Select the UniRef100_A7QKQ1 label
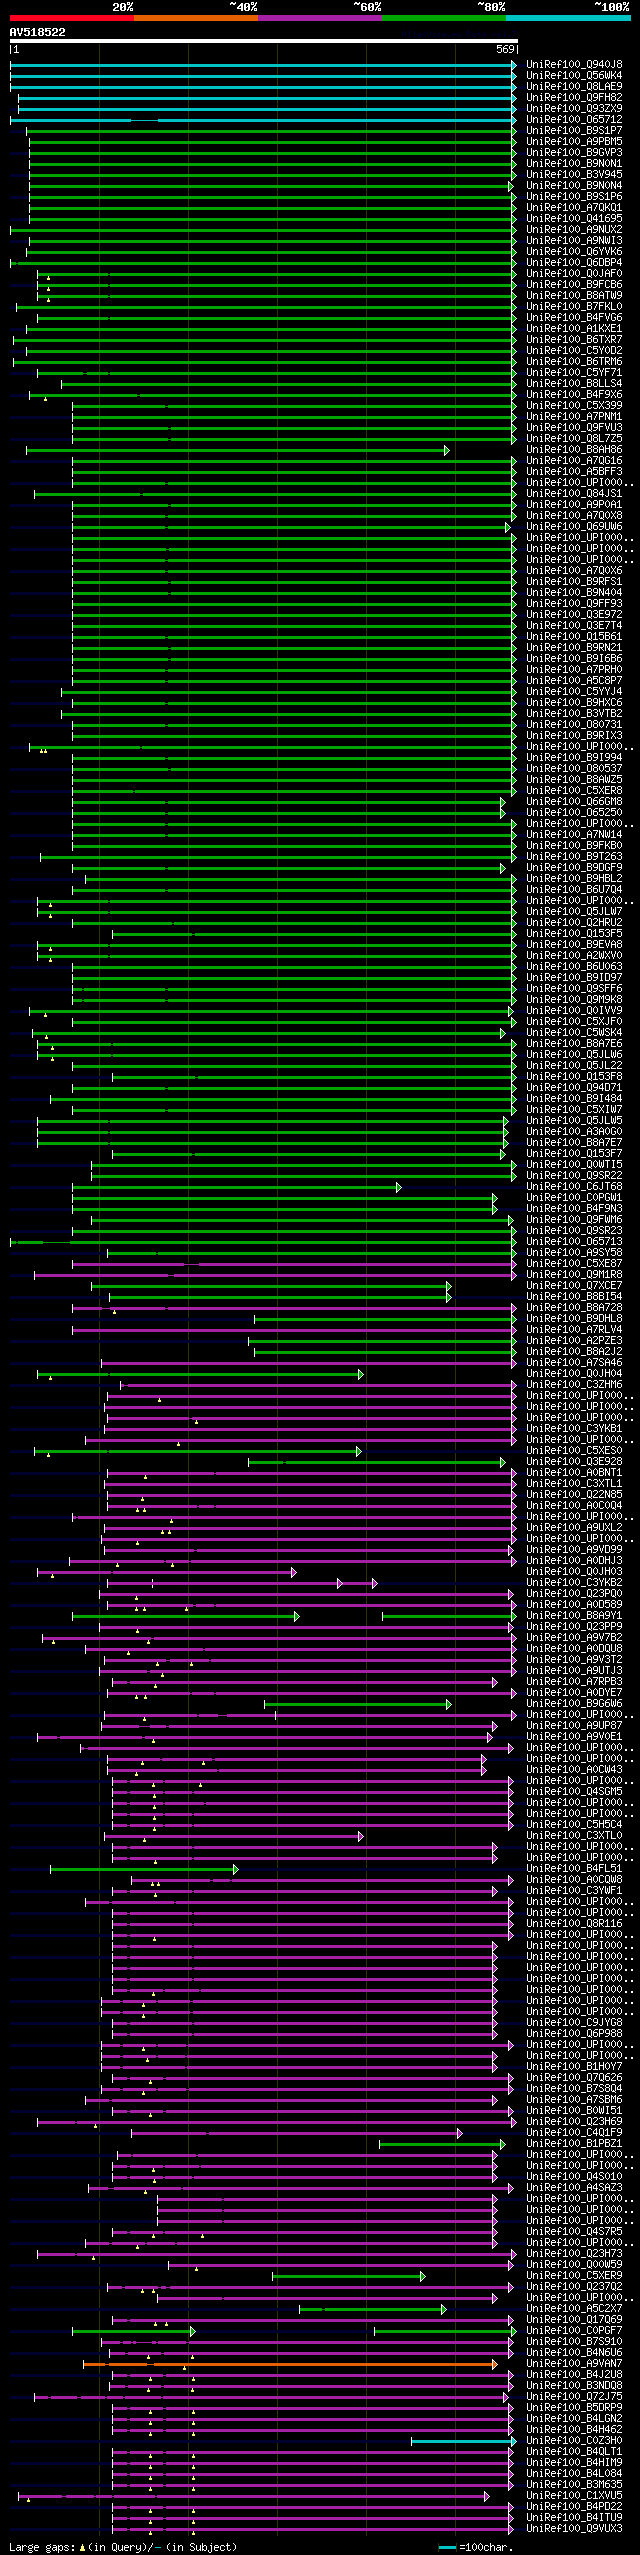The width and height of the screenshot is (640, 2555). [574, 208]
